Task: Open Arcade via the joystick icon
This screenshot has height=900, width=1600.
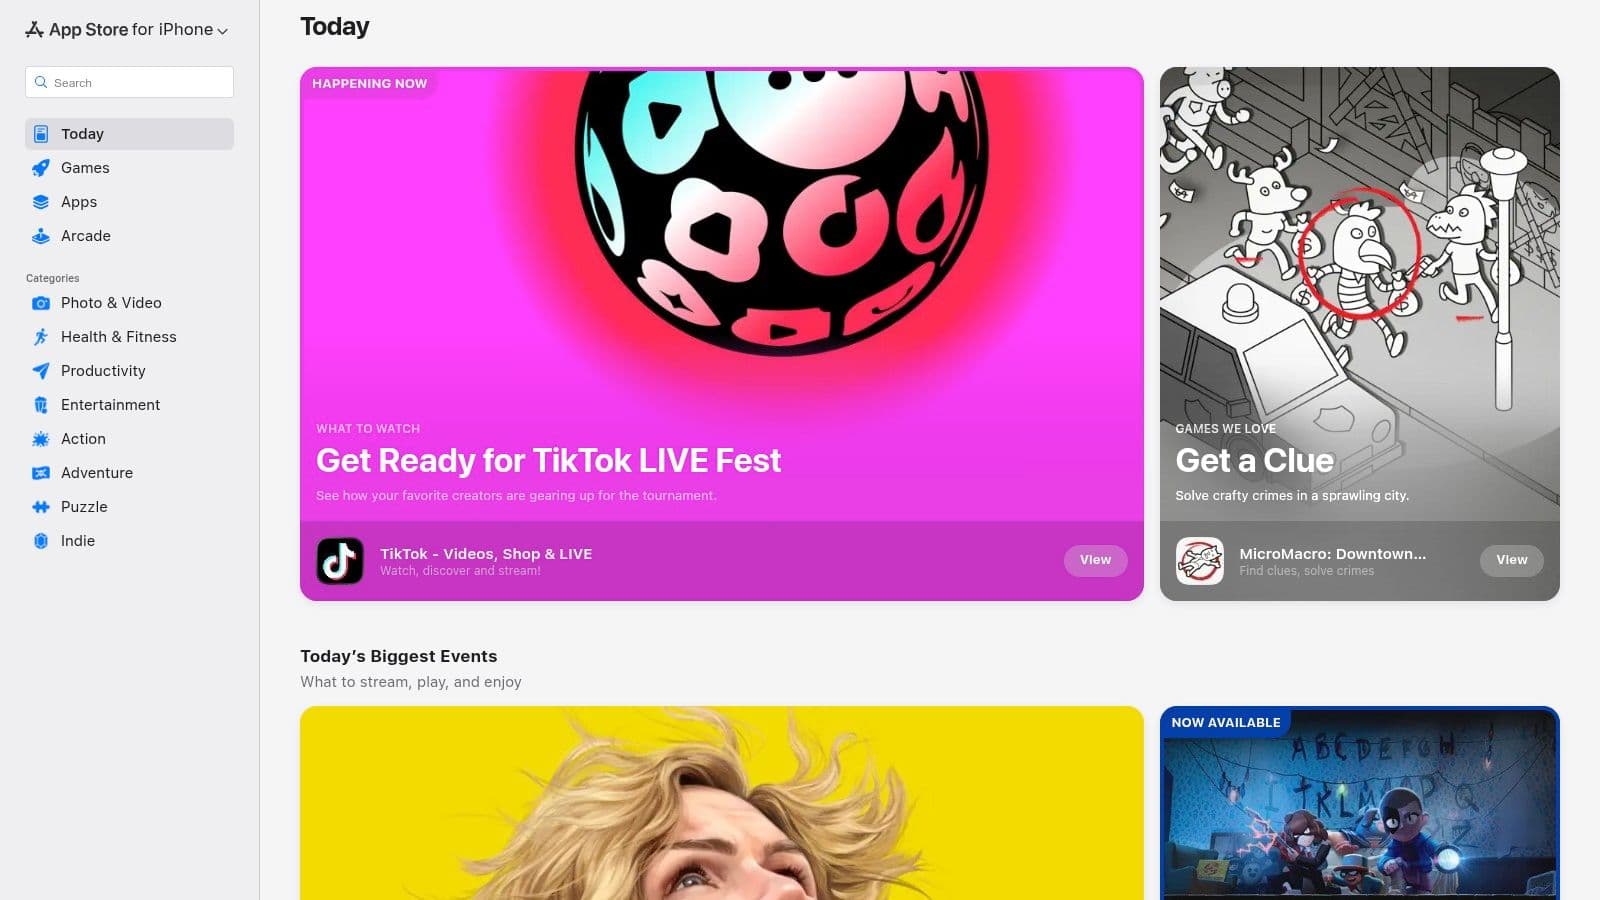Action: point(41,236)
